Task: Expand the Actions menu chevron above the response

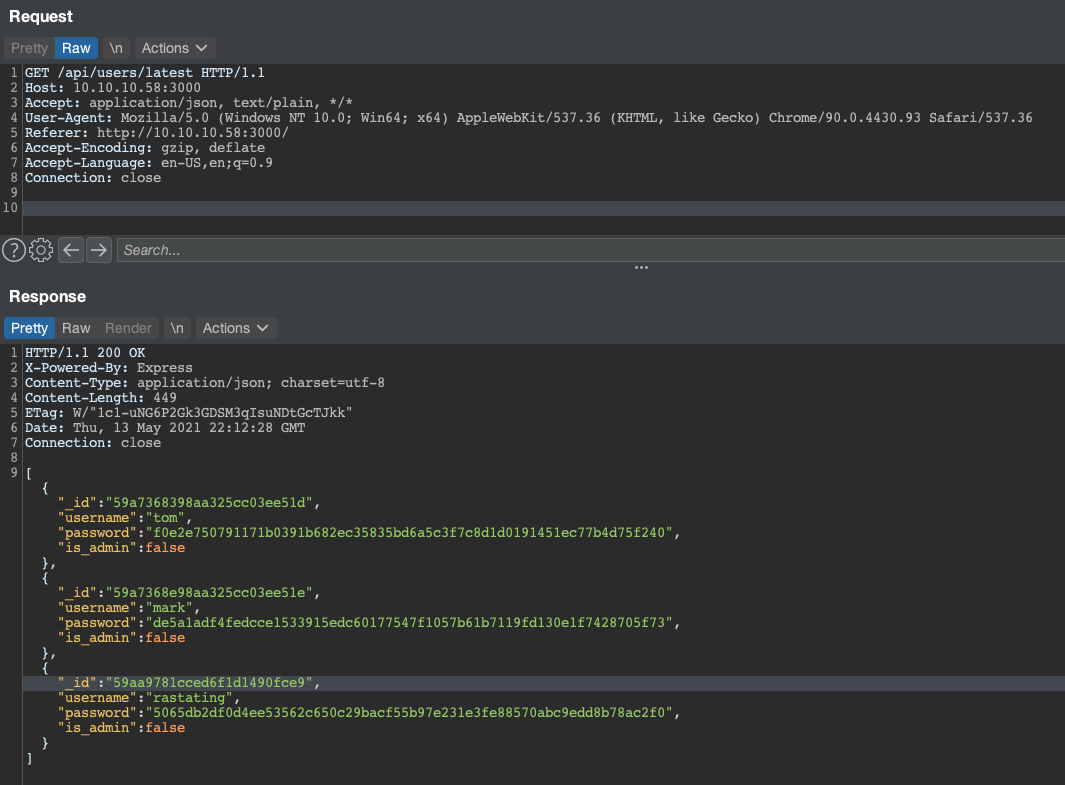Action: click(x=263, y=328)
